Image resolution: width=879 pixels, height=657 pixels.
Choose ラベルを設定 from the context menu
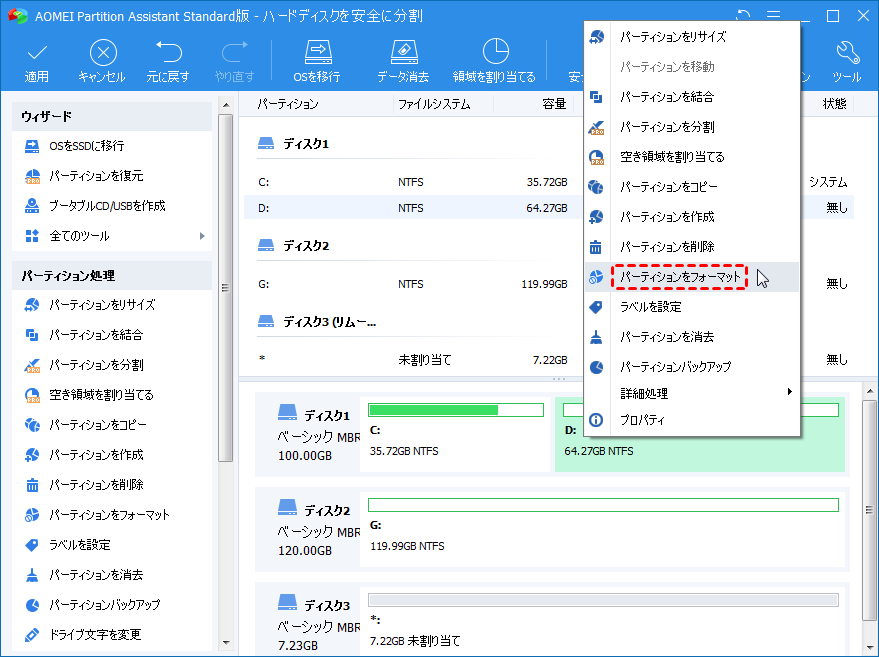(x=692, y=307)
